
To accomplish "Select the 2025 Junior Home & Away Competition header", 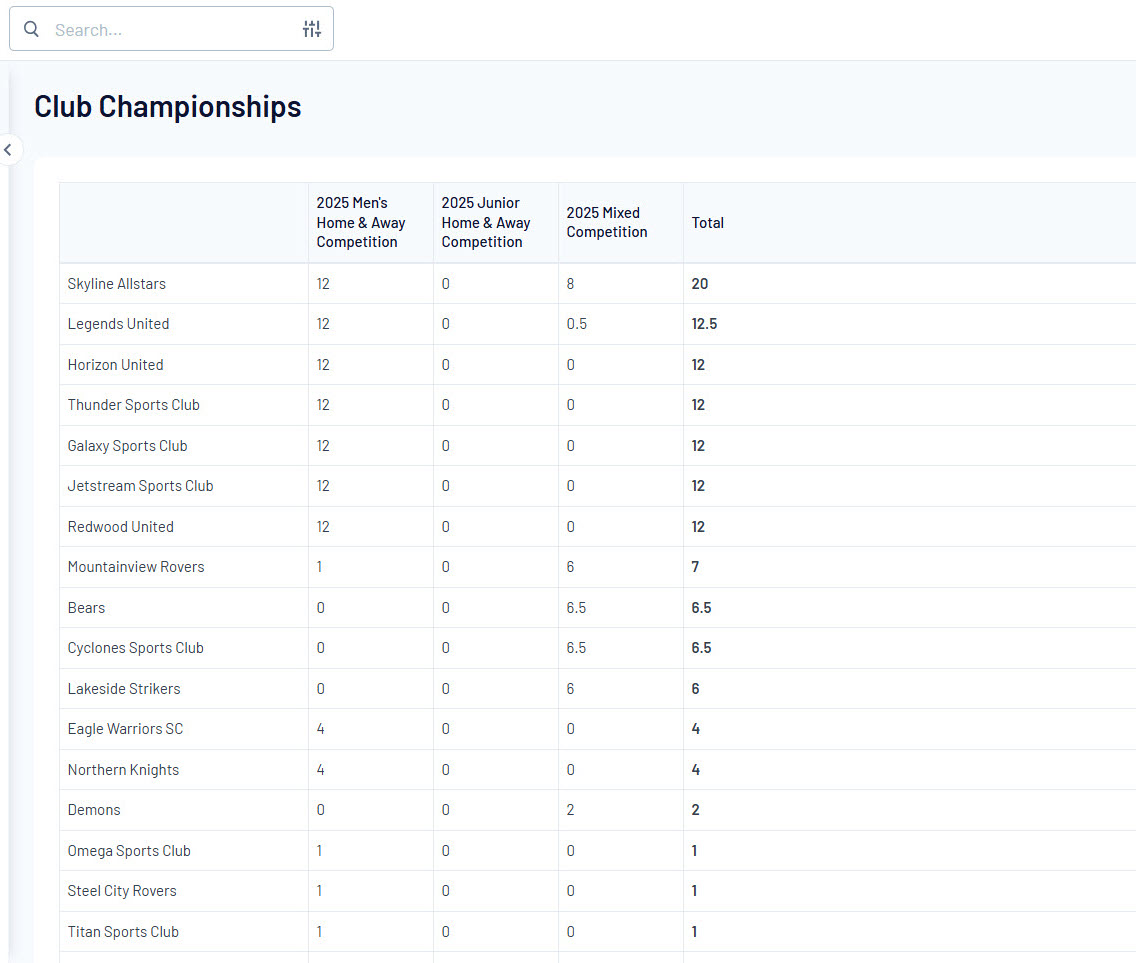I will (x=486, y=222).
